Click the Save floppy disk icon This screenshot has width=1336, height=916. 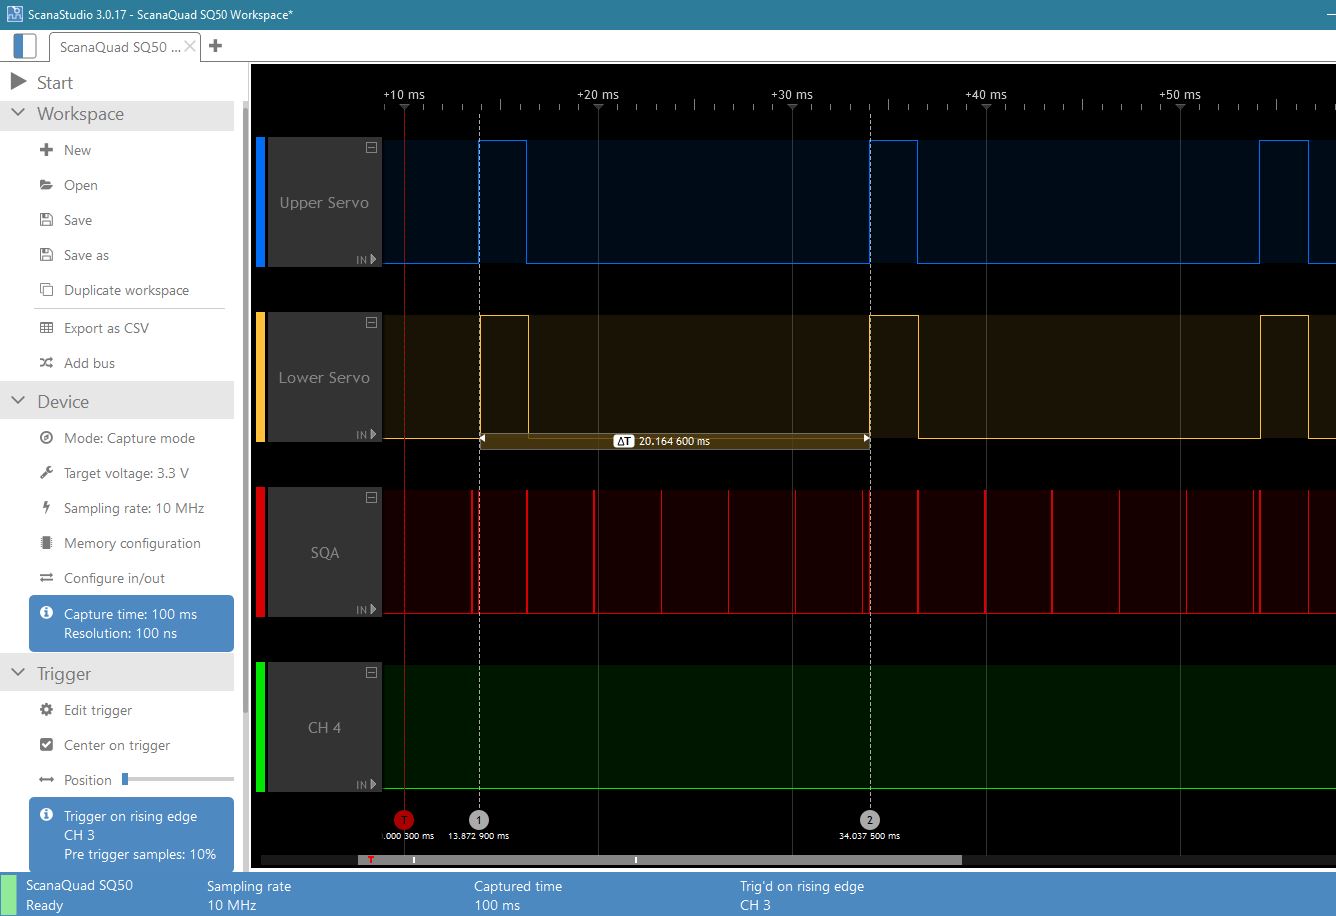(46, 220)
